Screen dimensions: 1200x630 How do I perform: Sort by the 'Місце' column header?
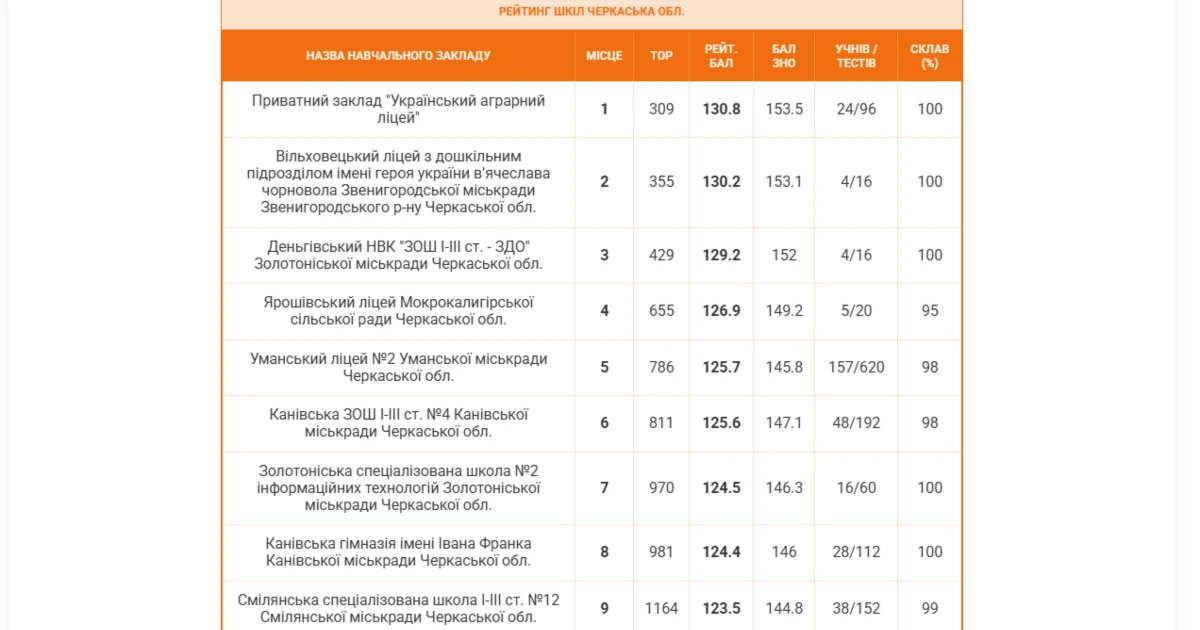604,56
